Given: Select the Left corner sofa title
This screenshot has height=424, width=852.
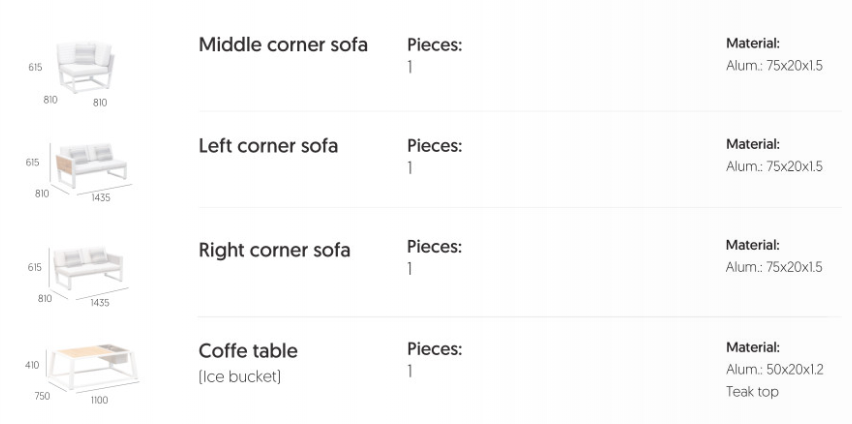Looking at the screenshot, I should (268, 146).
